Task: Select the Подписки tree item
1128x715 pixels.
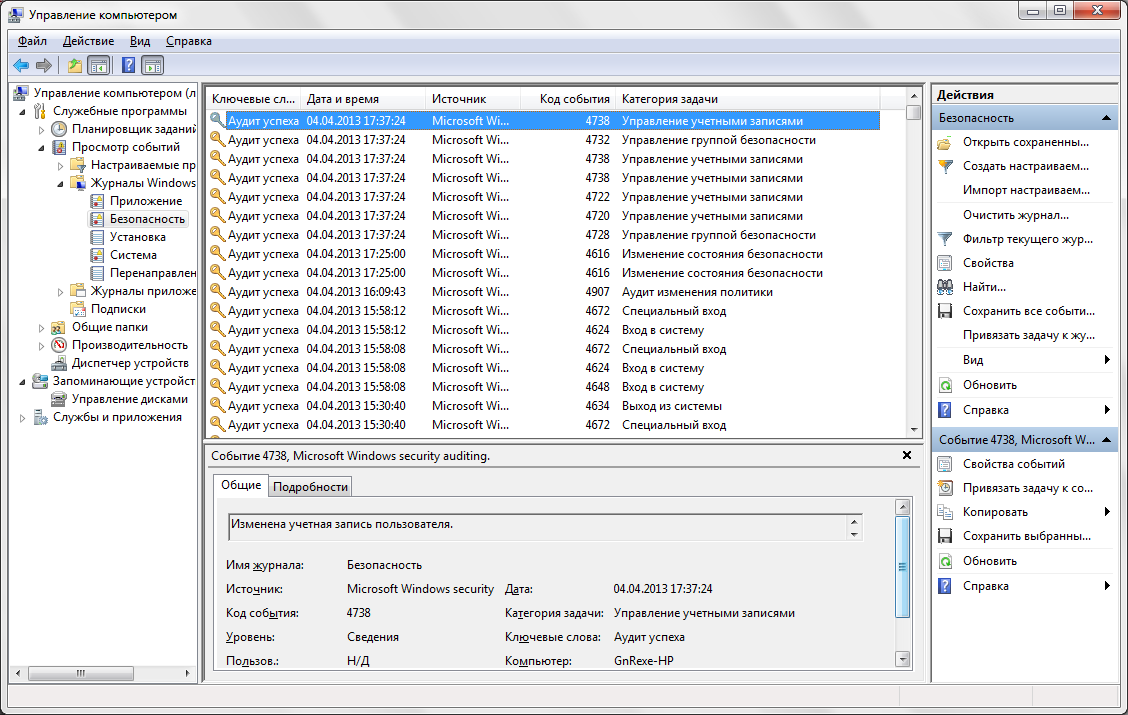Action: click(118, 309)
